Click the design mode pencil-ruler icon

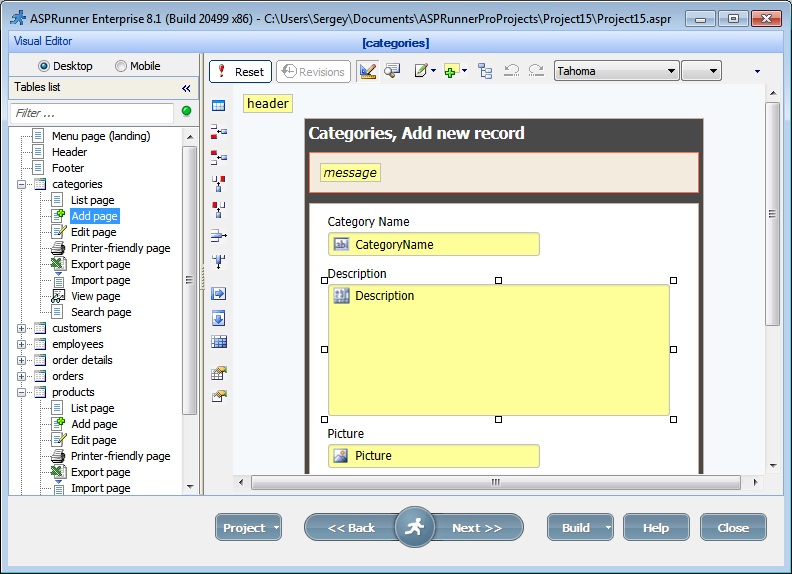click(x=367, y=71)
